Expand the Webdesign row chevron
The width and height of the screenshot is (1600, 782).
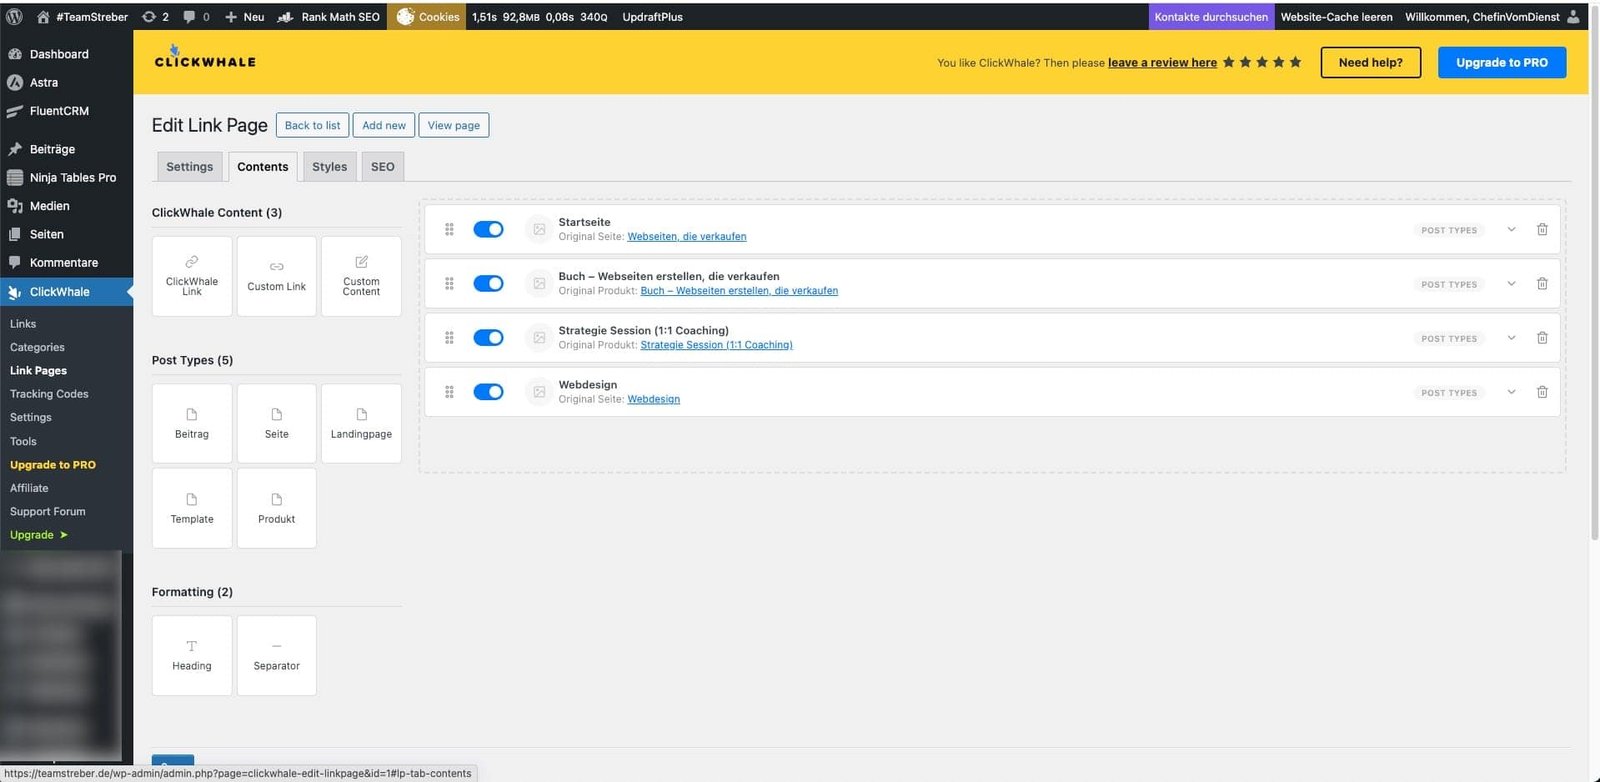[x=1511, y=392]
